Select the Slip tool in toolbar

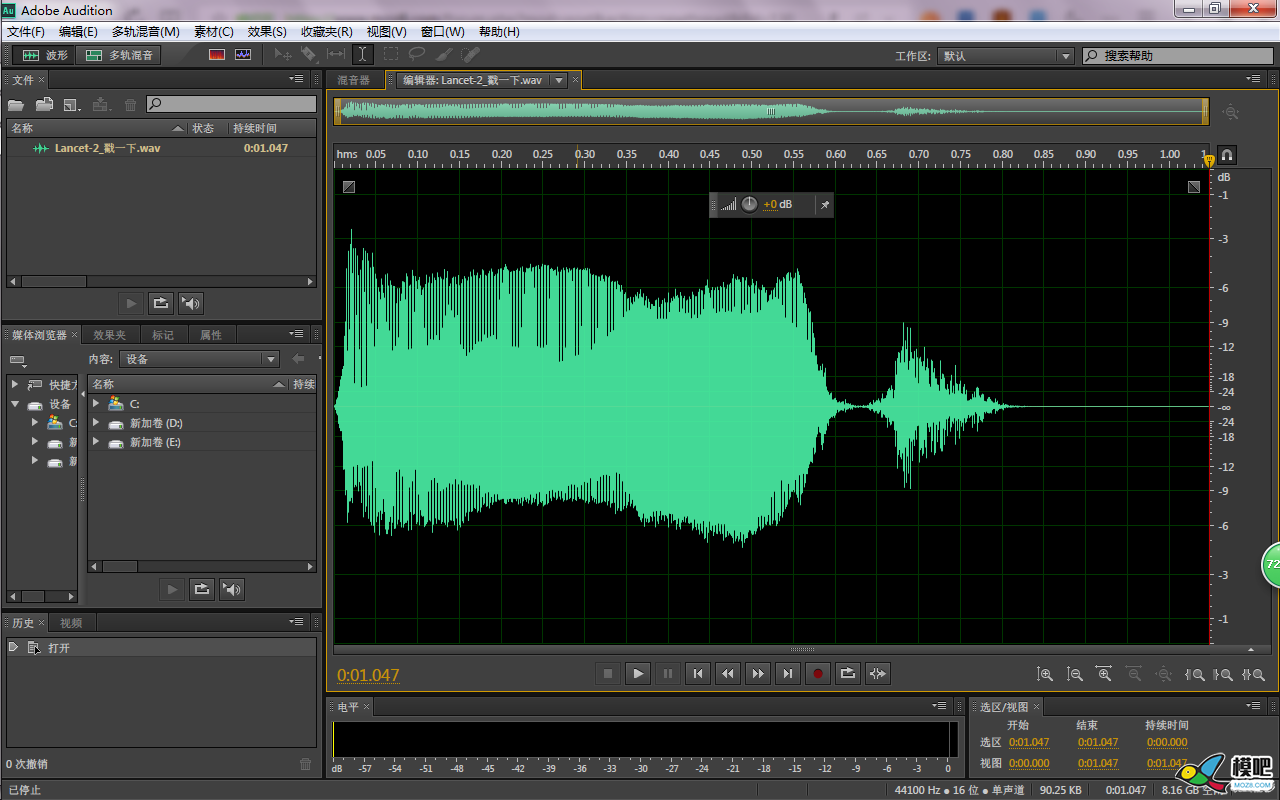(x=336, y=55)
